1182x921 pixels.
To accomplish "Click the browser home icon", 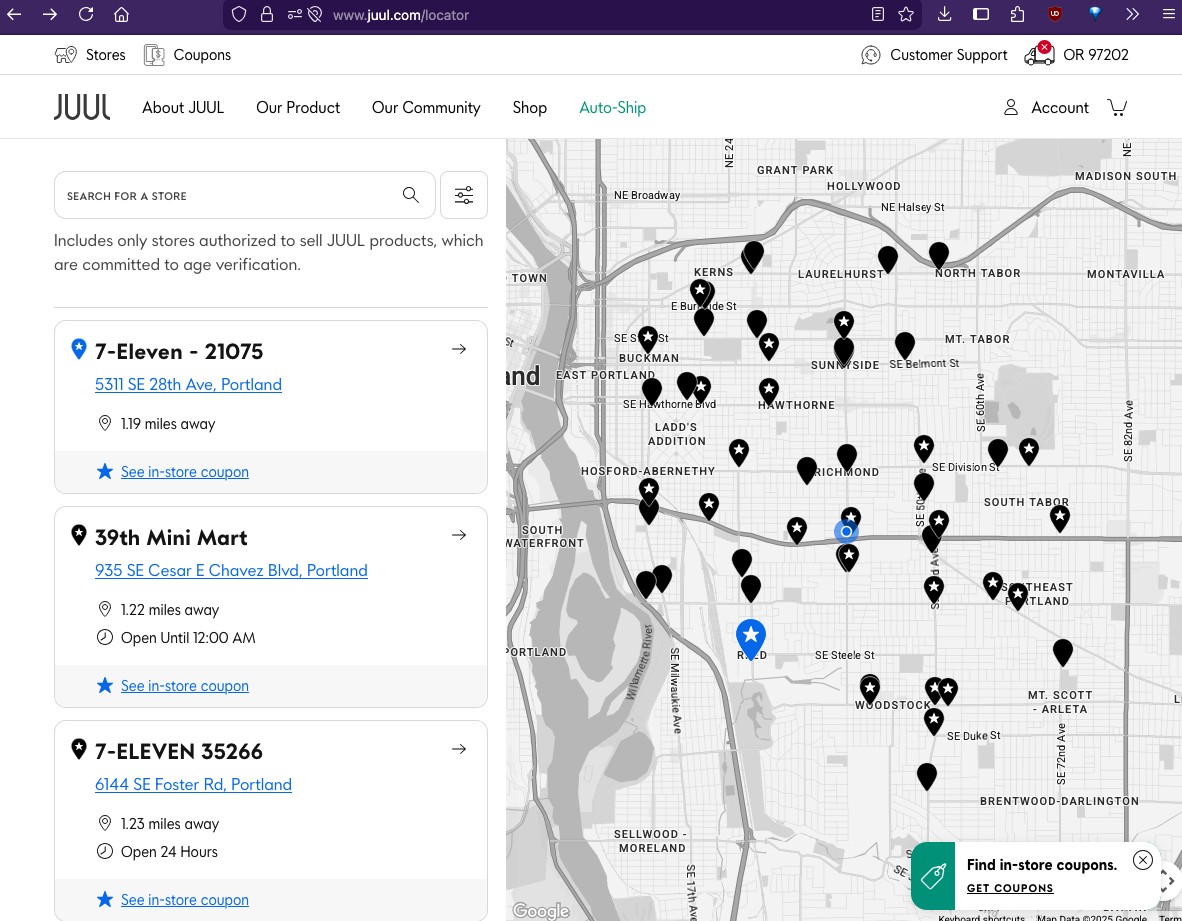I will [121, 15].
